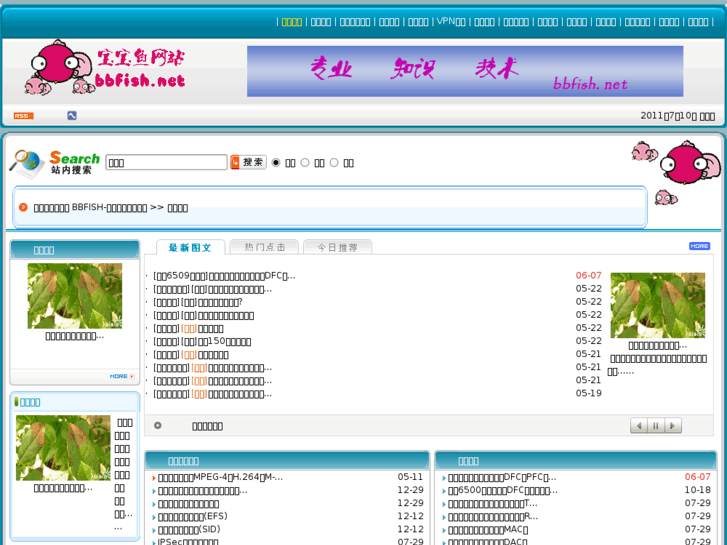Select the middle search scope radio button
Image resolution: width=727 pixels, height=545 pixels.
(305, 162)
